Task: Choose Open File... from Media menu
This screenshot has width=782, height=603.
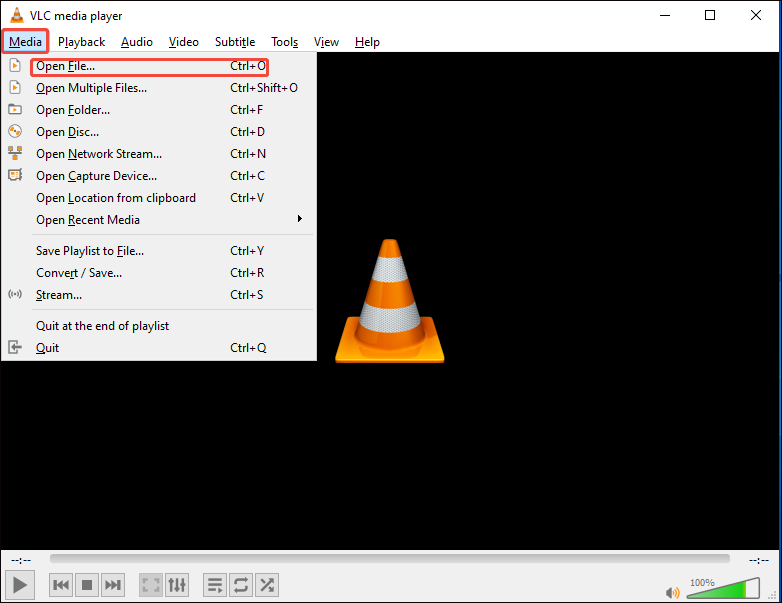Action: tap(159, 66)
